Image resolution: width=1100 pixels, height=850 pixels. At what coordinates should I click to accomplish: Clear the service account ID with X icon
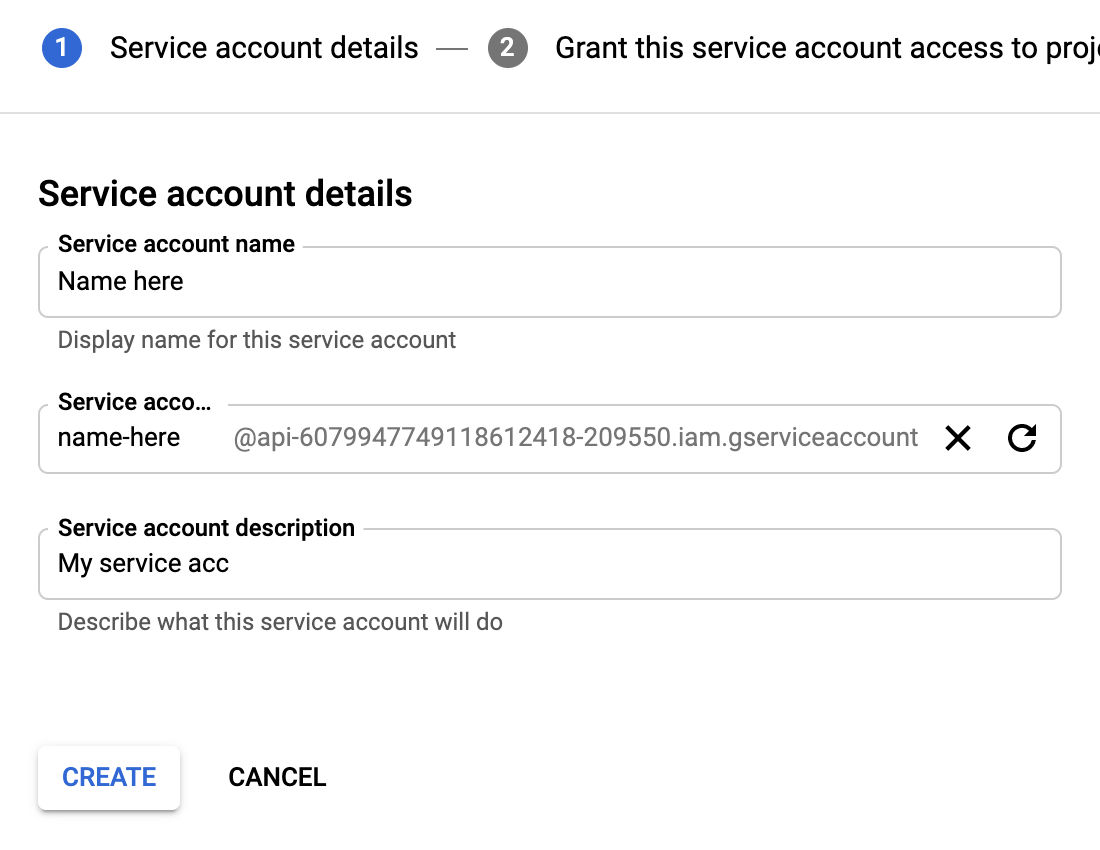click(x=958, y=438)
